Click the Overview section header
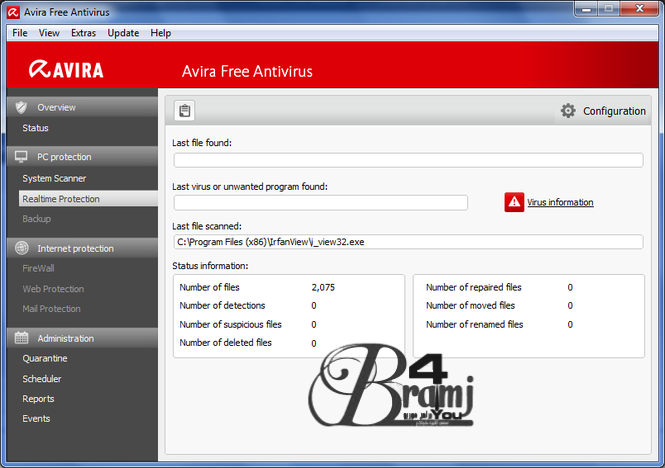This screenshot has height=468, width=665. coord(82,107)
